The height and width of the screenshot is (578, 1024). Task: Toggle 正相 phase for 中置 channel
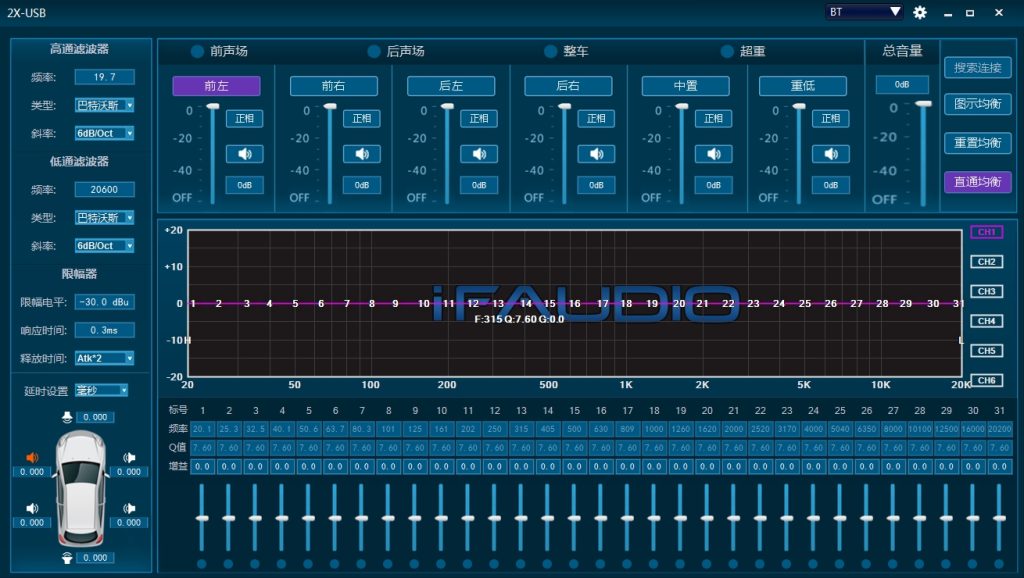(713, 118)
